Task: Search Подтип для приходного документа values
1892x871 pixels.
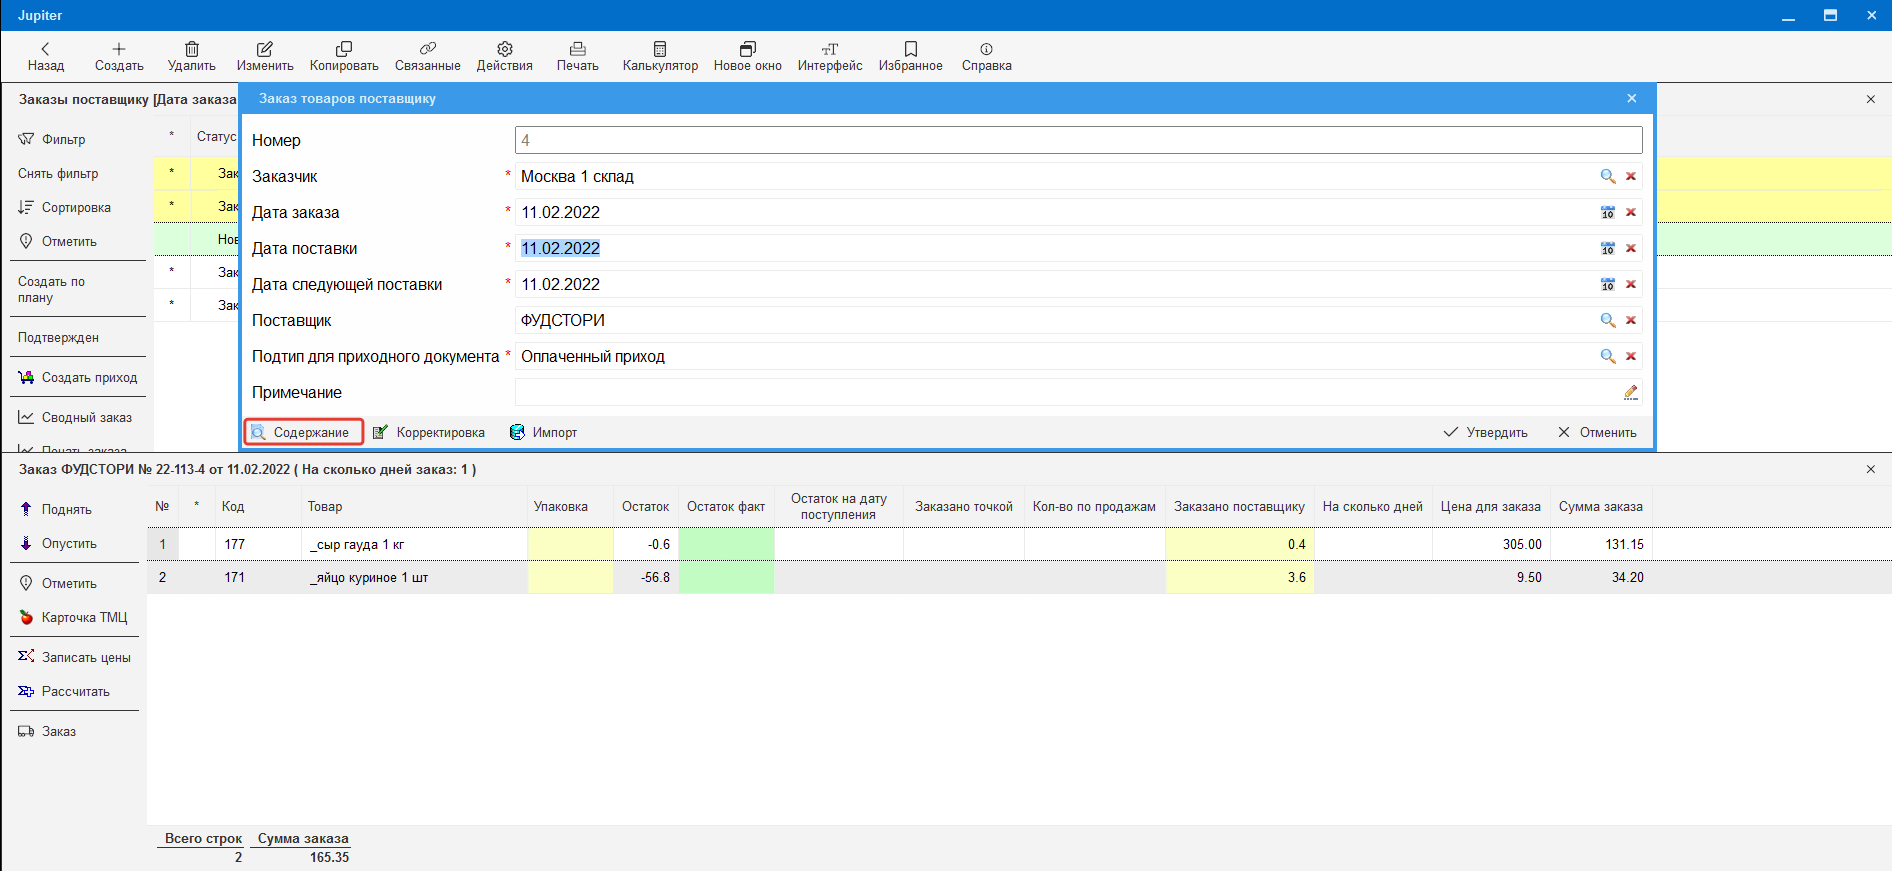Action: click(x=1608, y=356)
